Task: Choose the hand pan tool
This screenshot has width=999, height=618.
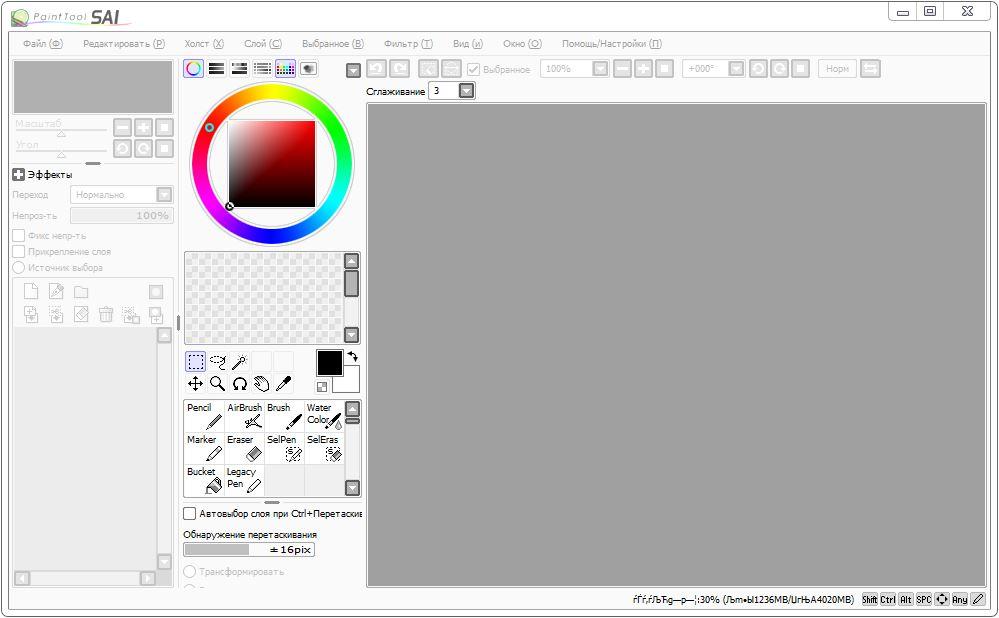Action: 261,384
